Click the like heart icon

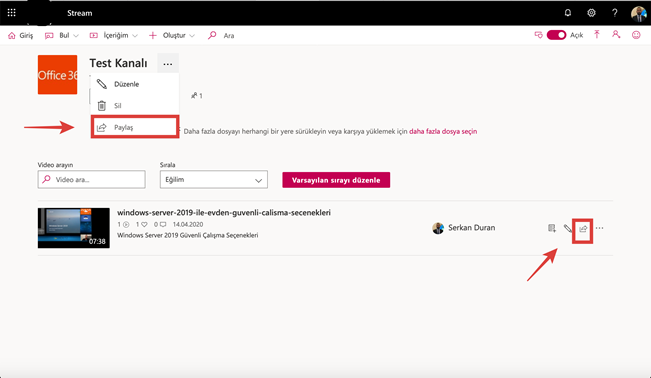[x=144, y=224]
